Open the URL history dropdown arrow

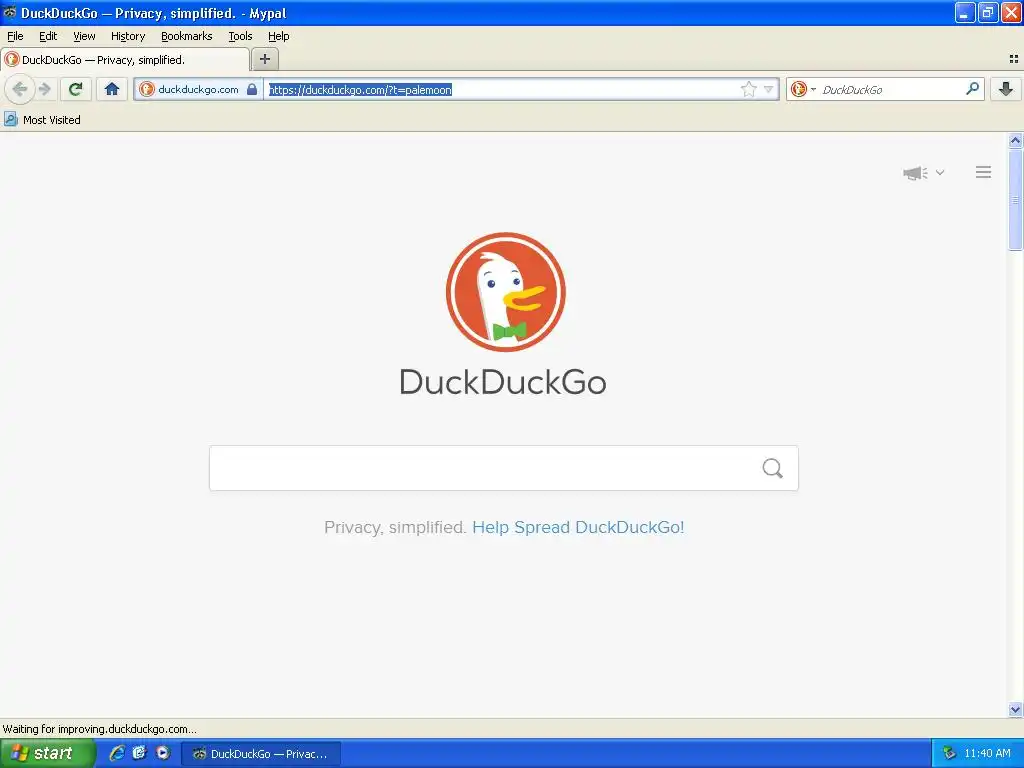point(769,89)
